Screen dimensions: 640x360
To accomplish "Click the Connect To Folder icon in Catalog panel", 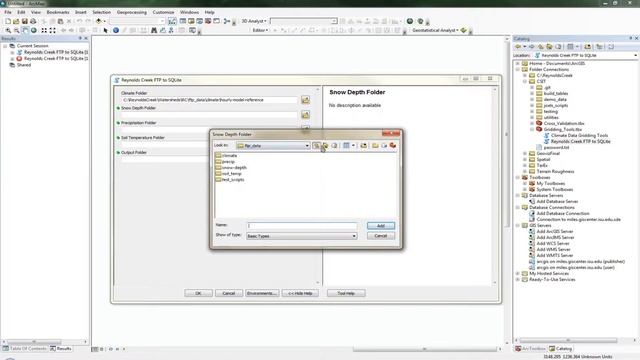I will click(x=588, y=47).
